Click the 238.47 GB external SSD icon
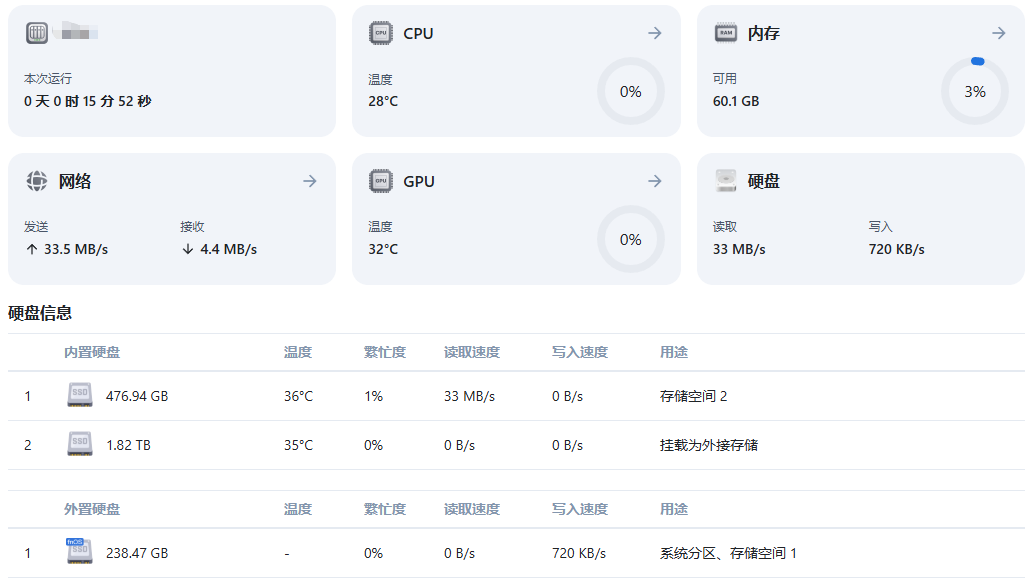 coord(80,552)
